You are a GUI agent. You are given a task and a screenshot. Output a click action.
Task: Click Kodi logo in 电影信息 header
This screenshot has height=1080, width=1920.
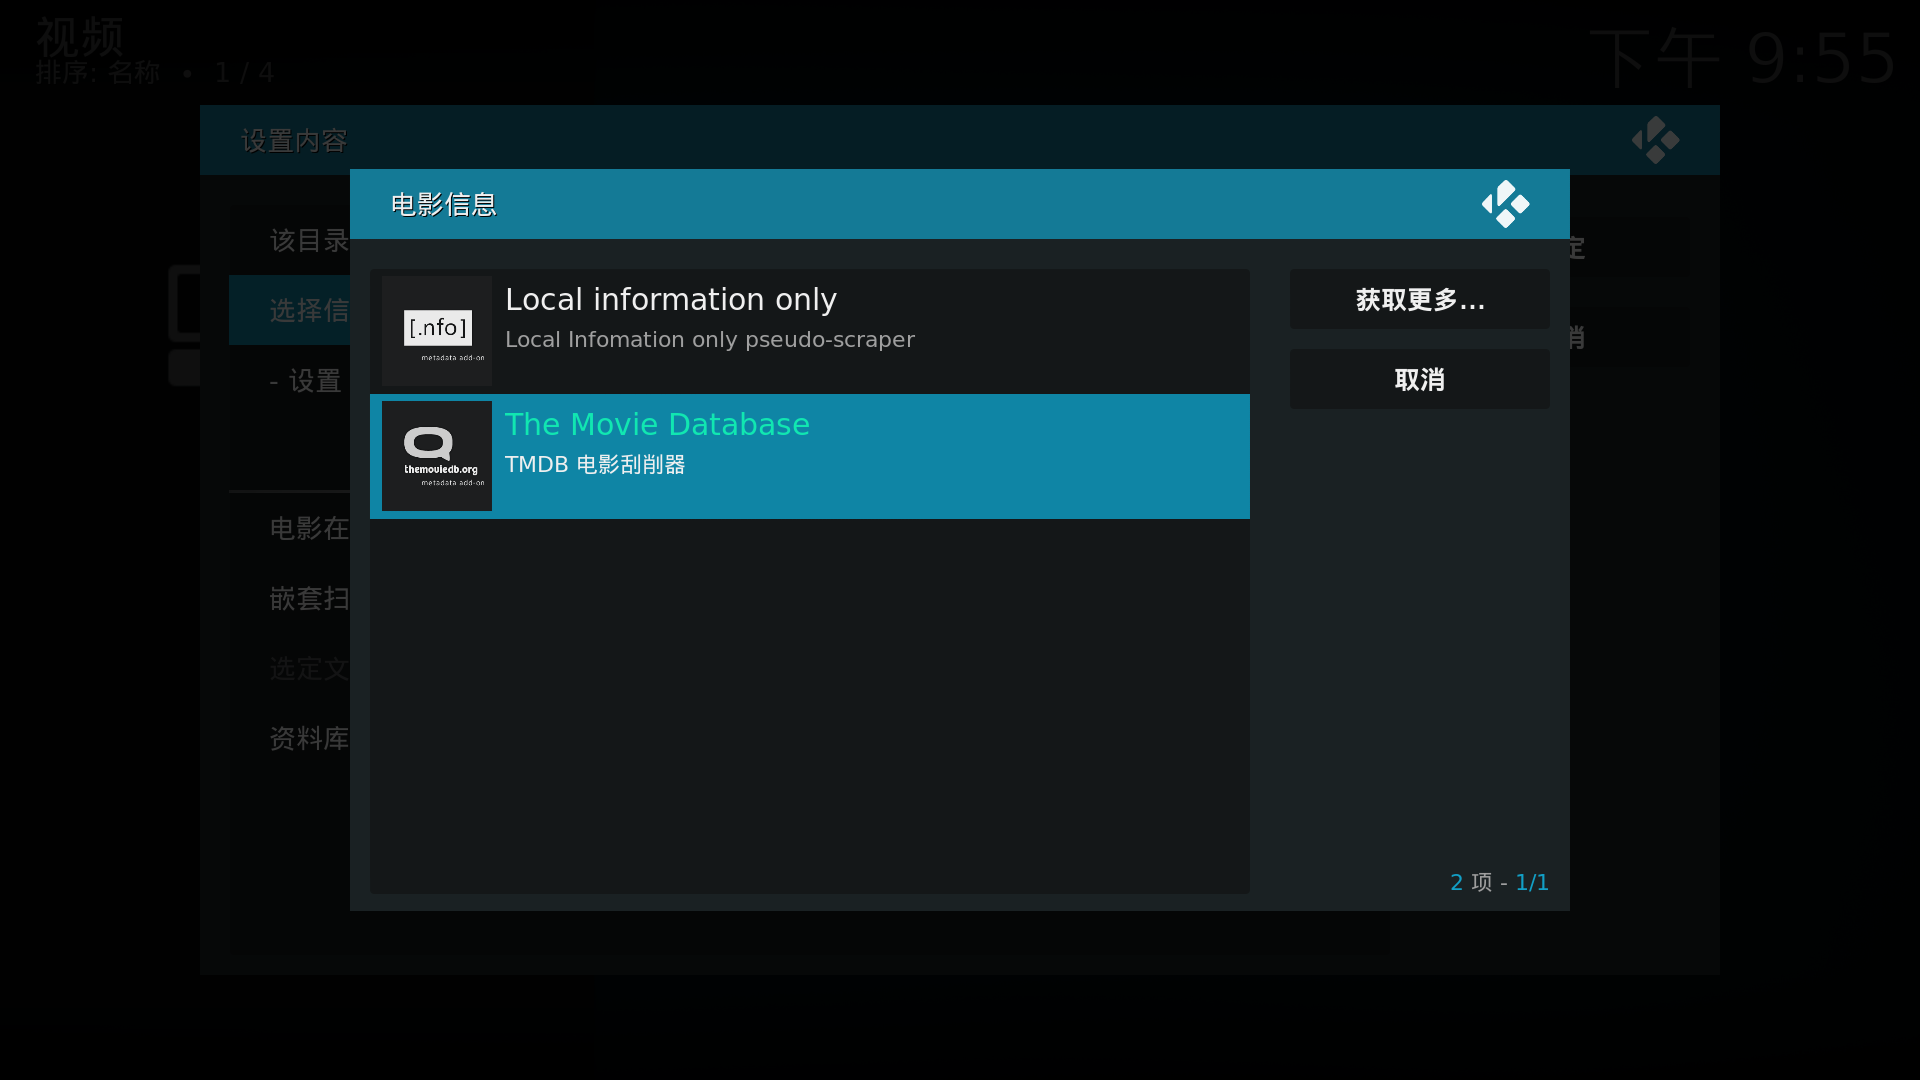(x=1505, y=204)
